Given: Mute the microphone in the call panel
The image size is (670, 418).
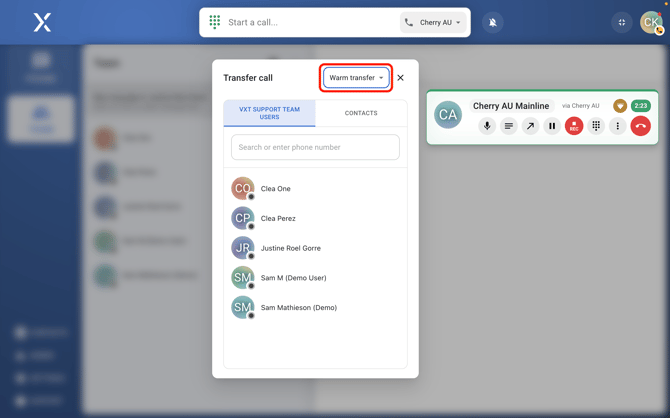Looking at the screenshot, I should click(x=487, y=126).
